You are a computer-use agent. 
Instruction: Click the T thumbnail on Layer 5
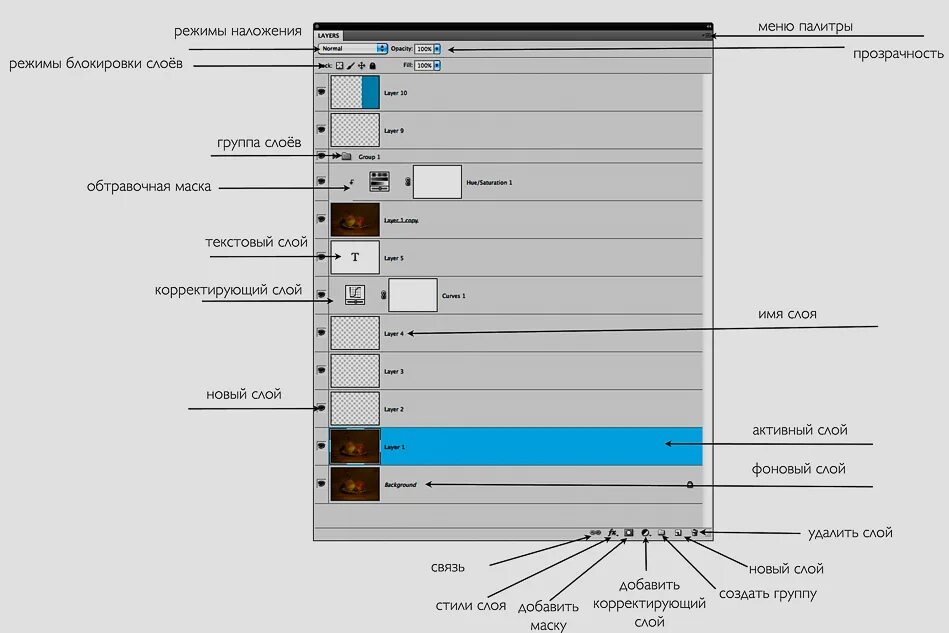tap(355, 257)
